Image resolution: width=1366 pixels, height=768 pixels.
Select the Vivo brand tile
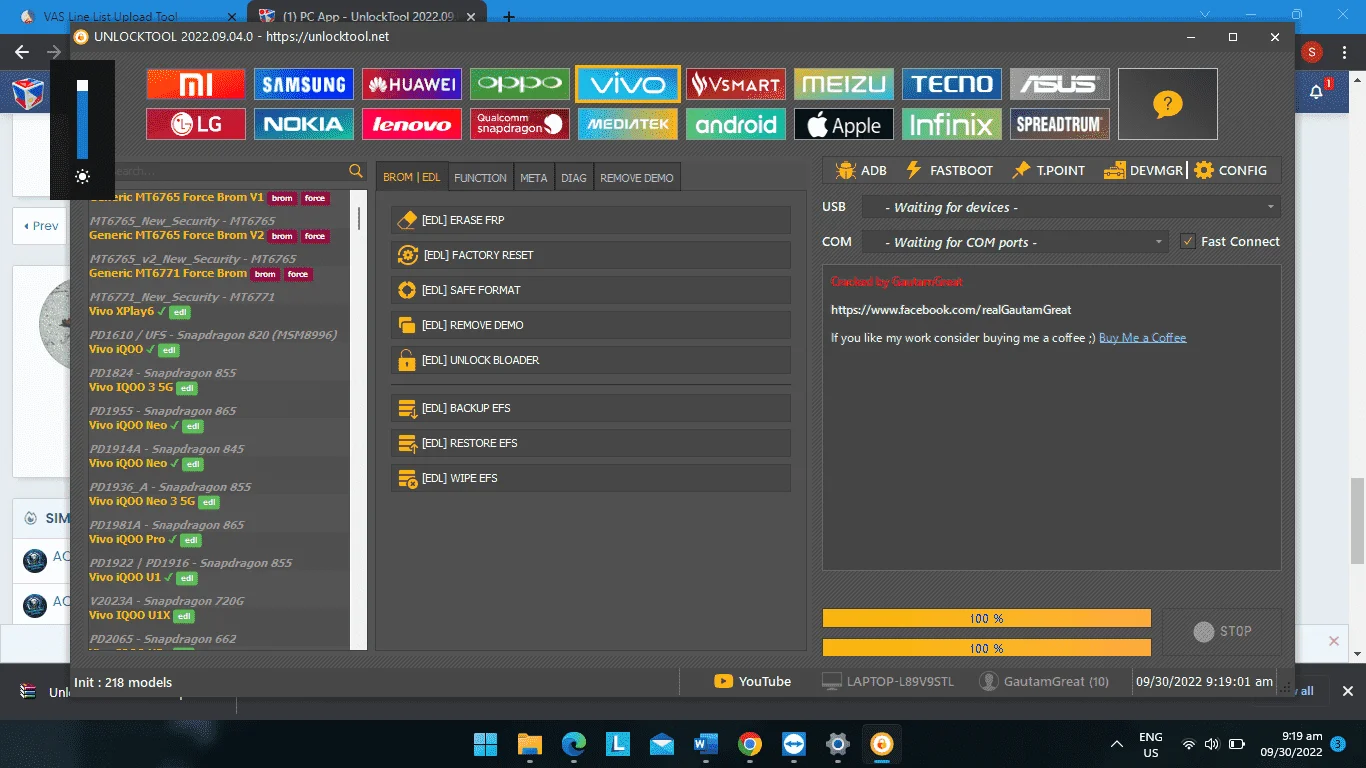click(628, 84)
